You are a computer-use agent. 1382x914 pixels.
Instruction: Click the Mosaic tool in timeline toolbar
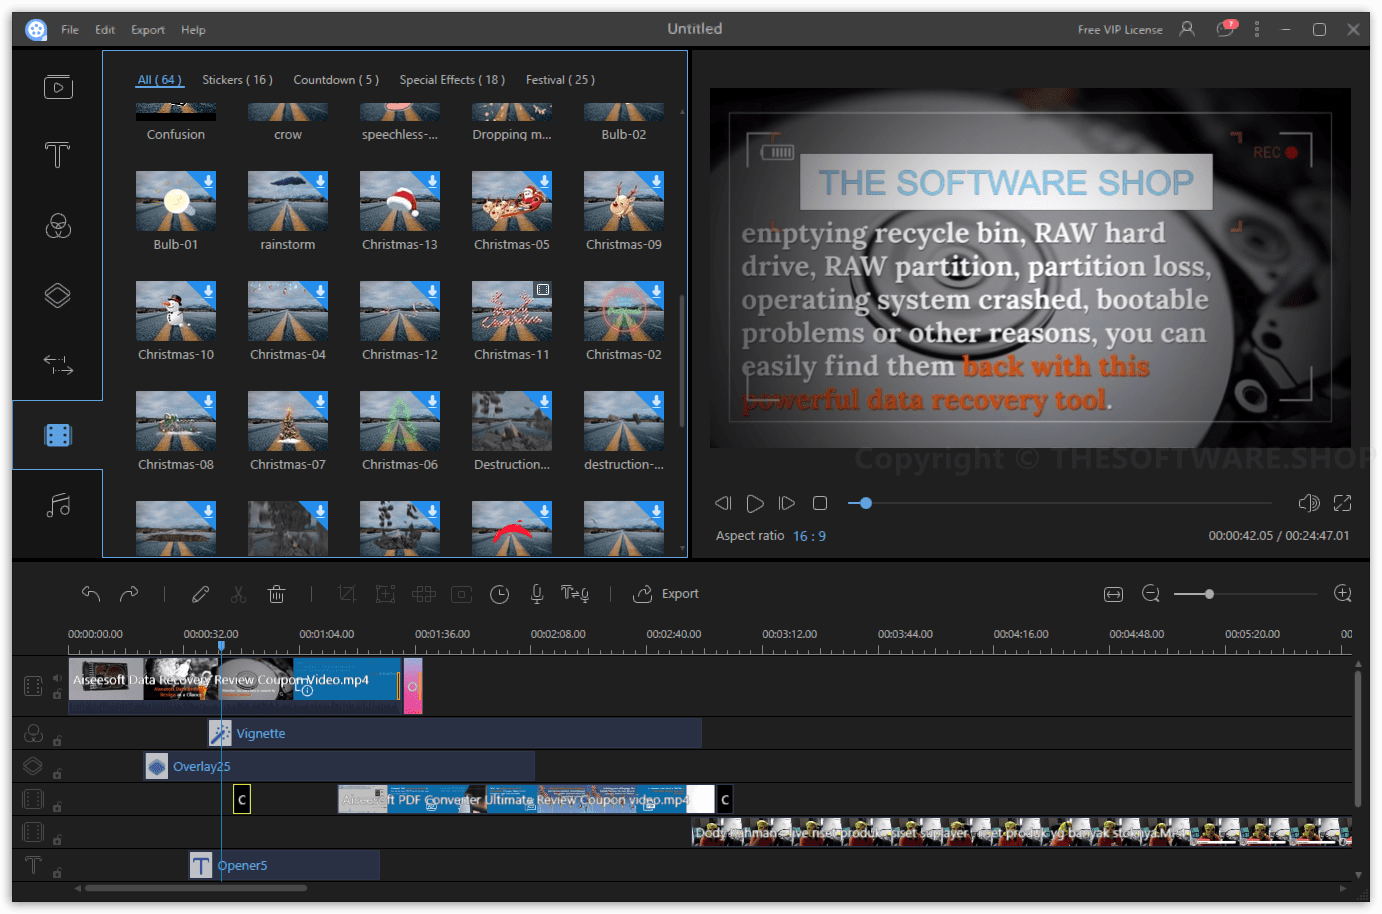[423, 594]
